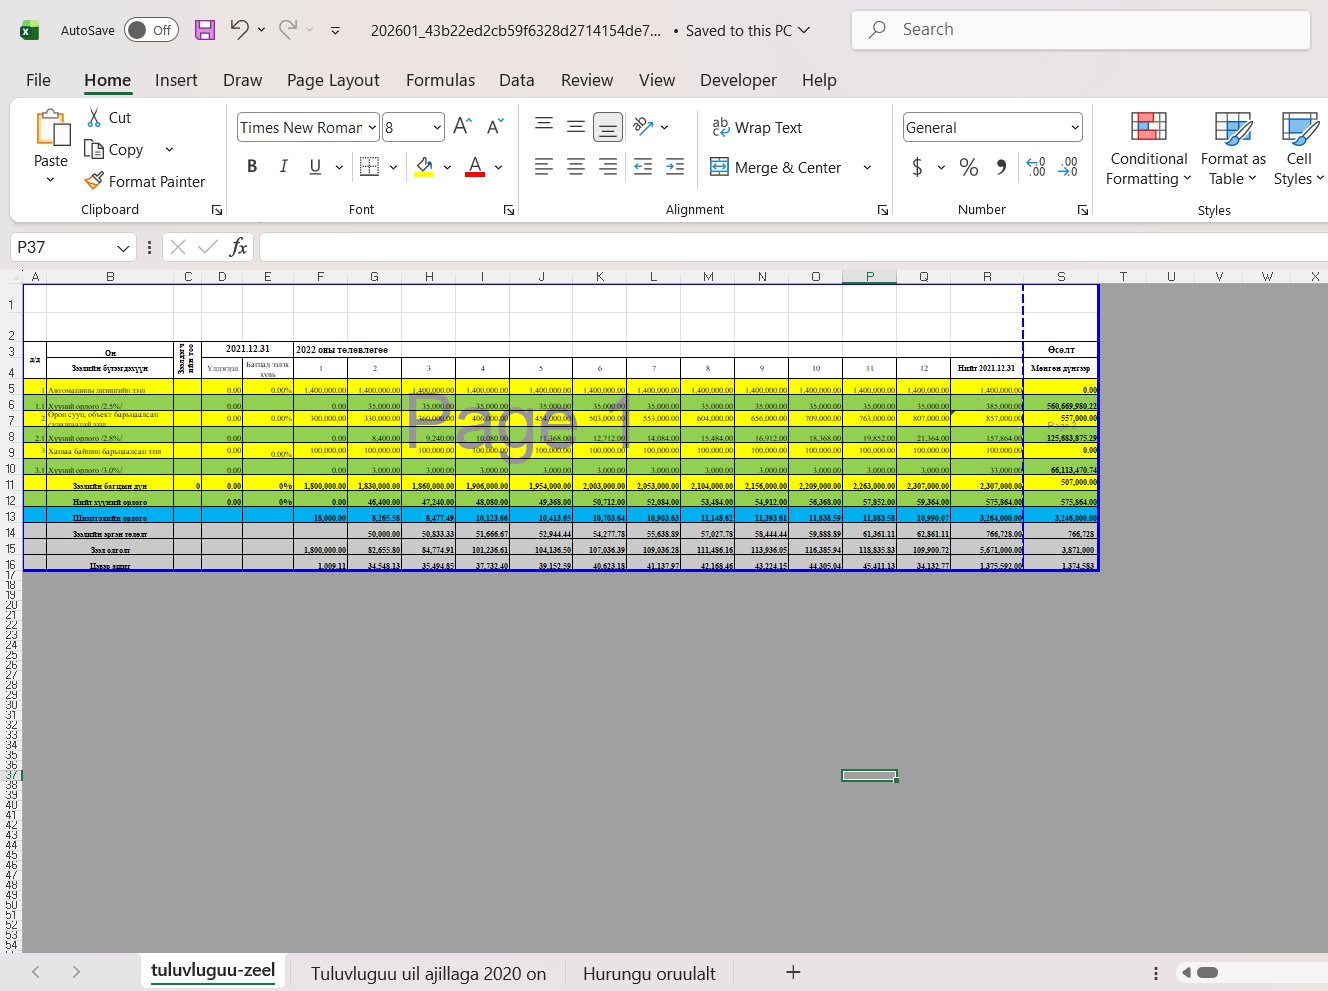Toggle Wrap Text for selected cells
Viewport: 1328px width, 991px height.
pyautogui.click(x=756, y=128)
